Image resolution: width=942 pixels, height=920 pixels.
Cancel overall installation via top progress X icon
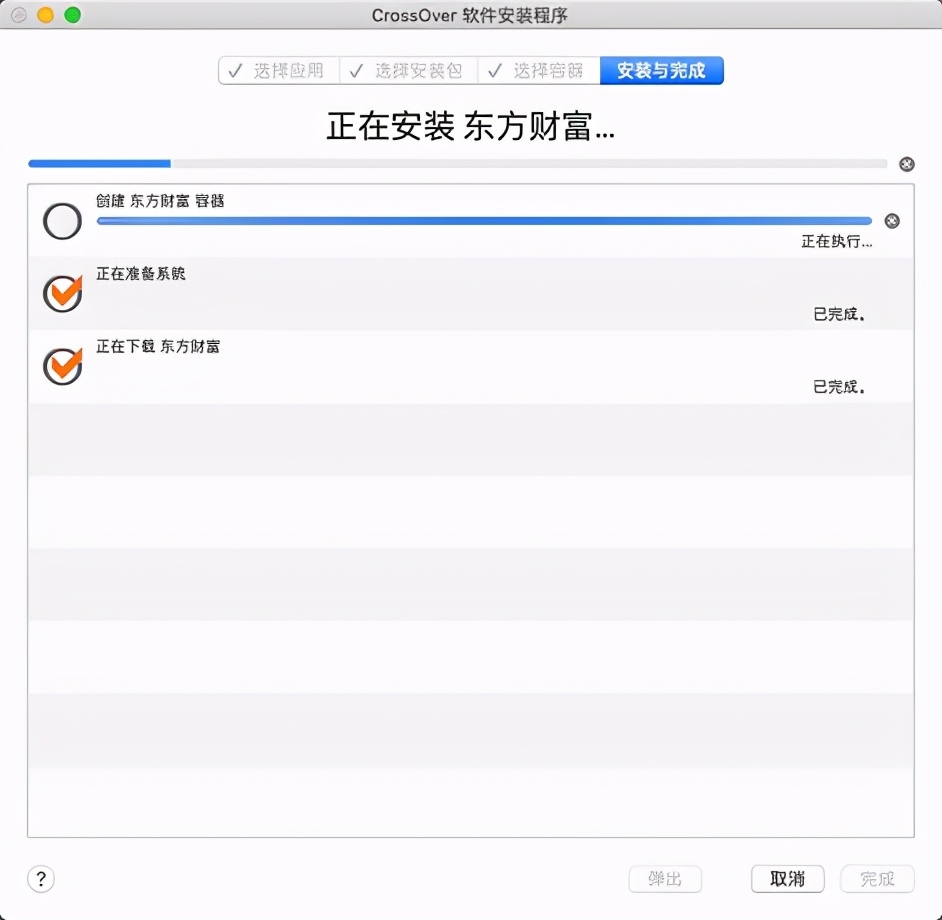(x=907, y=164)
